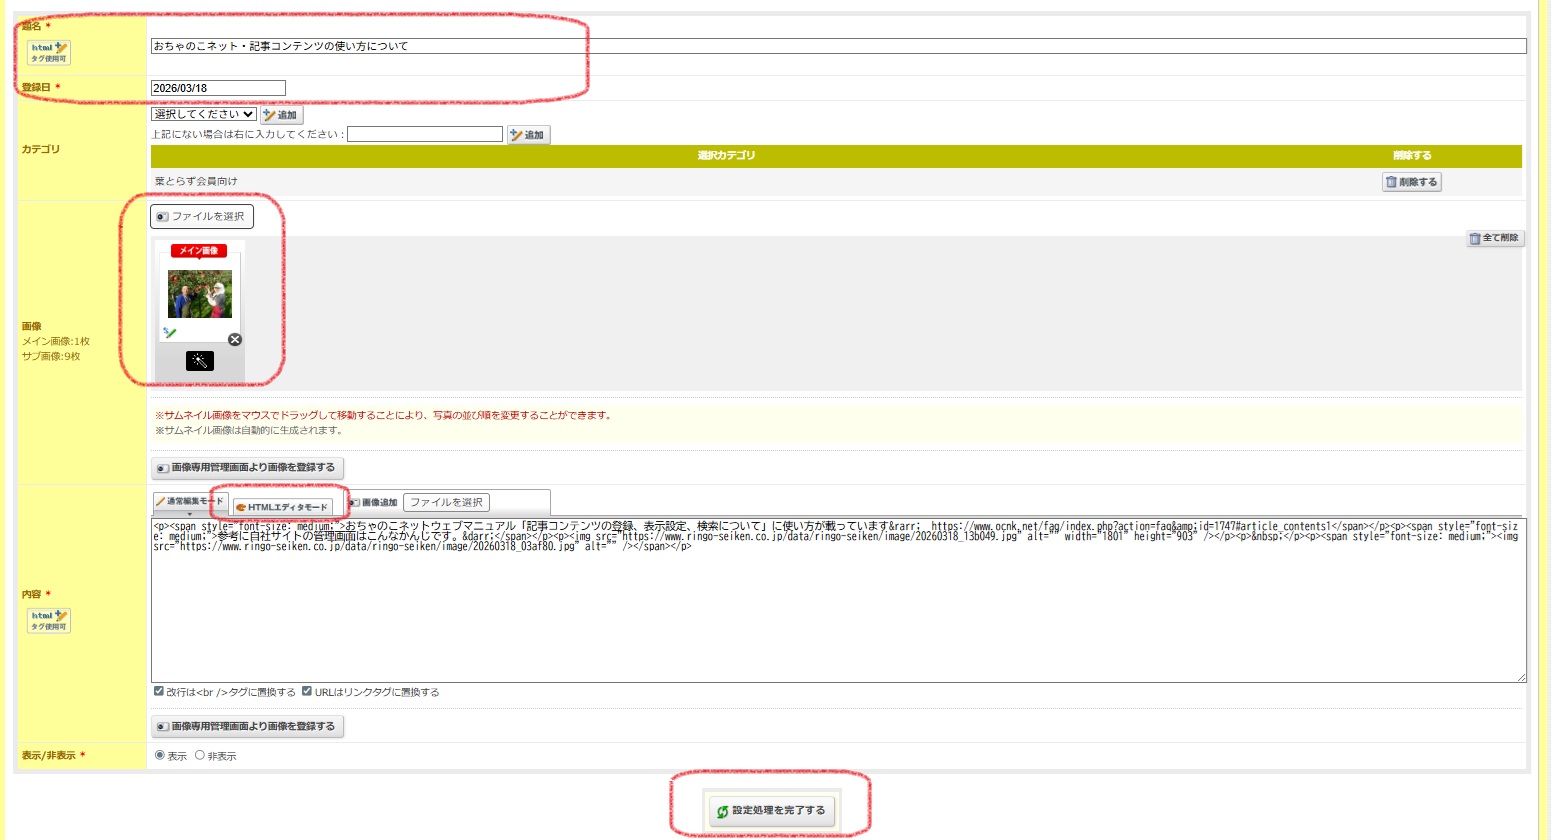
Task: Toggle URLはリンクタグに置換する checkbox
Action: click(307, 691)
